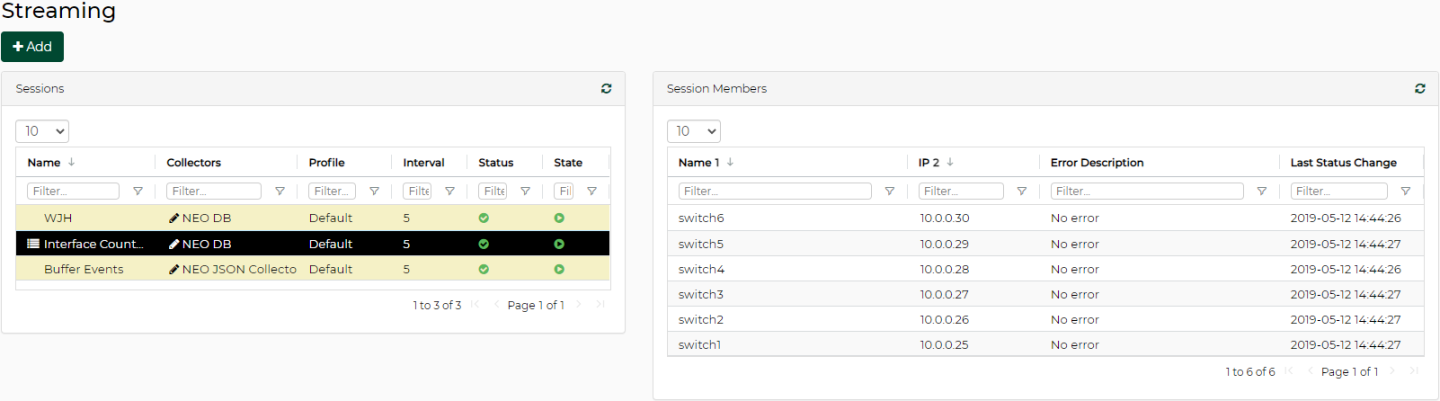Viewport: 1440px width, 401px height.
Task: Open Session Members page size dropdown
Action: [x=694, y=131]
